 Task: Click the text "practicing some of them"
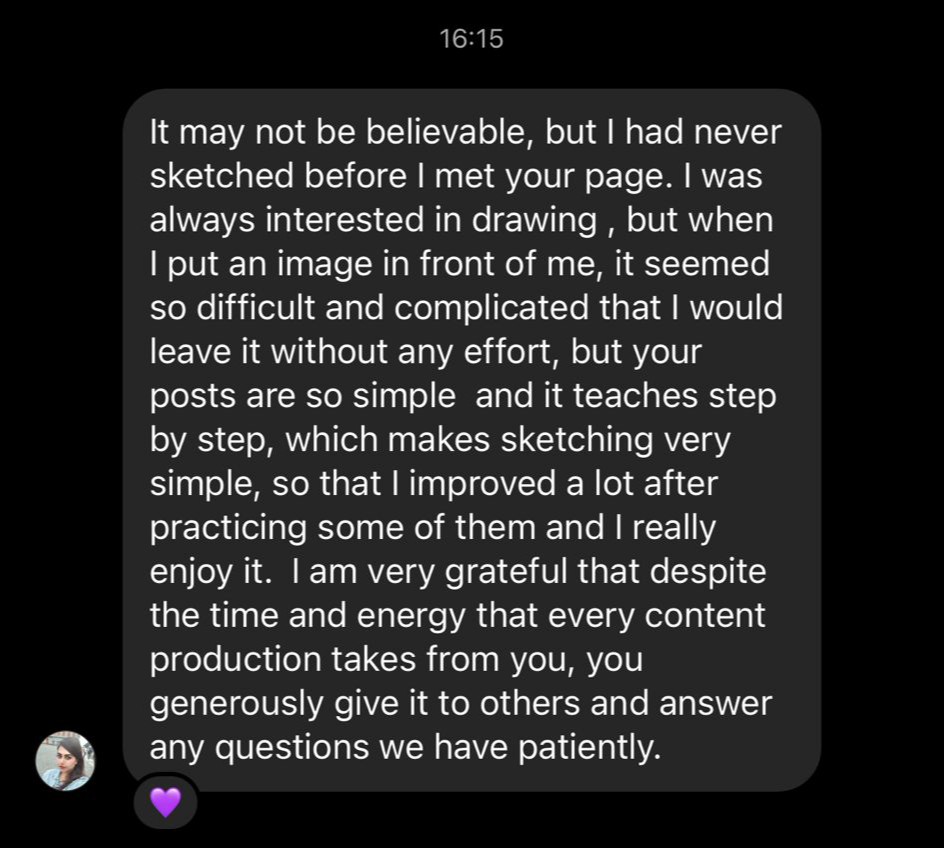coord(340,528)
